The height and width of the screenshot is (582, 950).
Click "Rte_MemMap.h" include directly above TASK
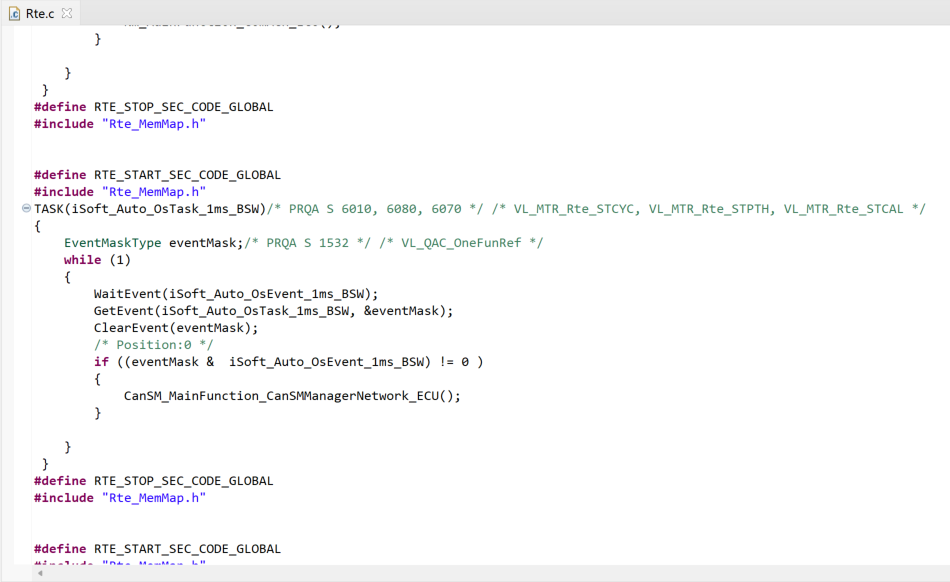click(x=153, y=192)
